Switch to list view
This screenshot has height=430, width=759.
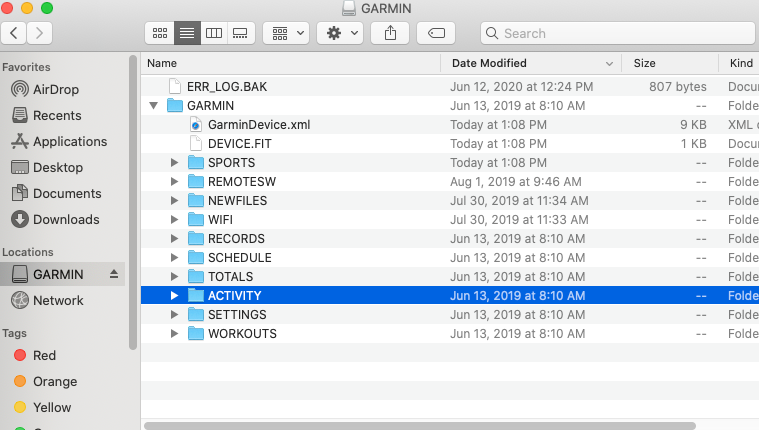tap(187, 33)
